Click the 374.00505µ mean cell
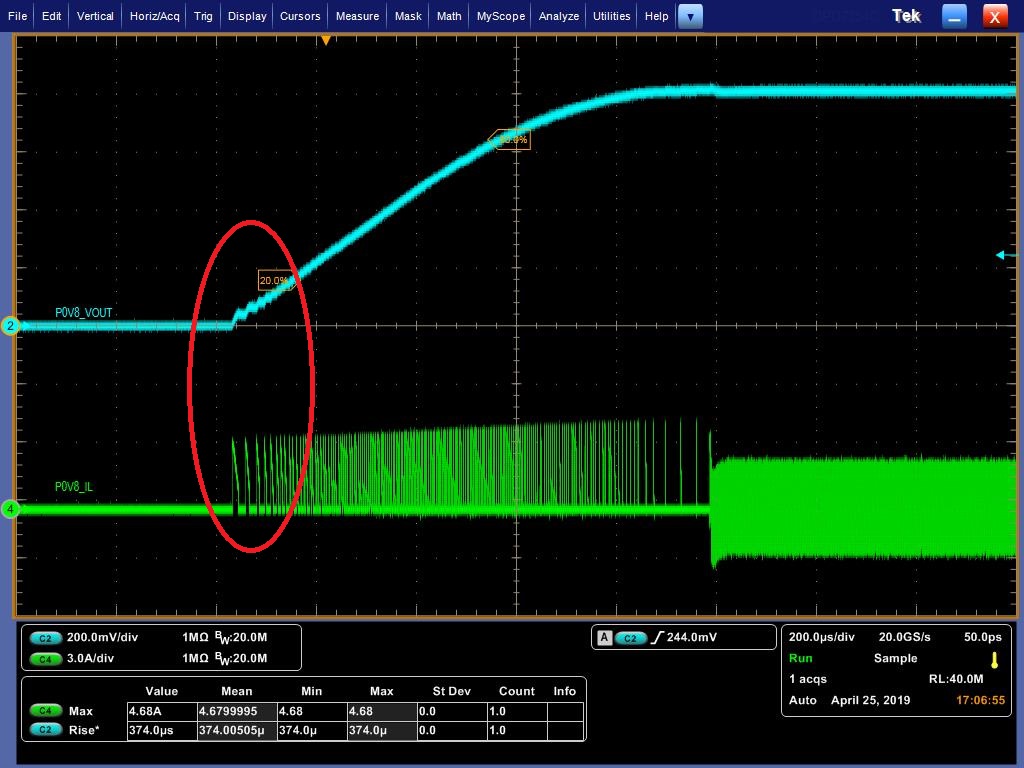The image size is (1024, 768). (237, 730)
